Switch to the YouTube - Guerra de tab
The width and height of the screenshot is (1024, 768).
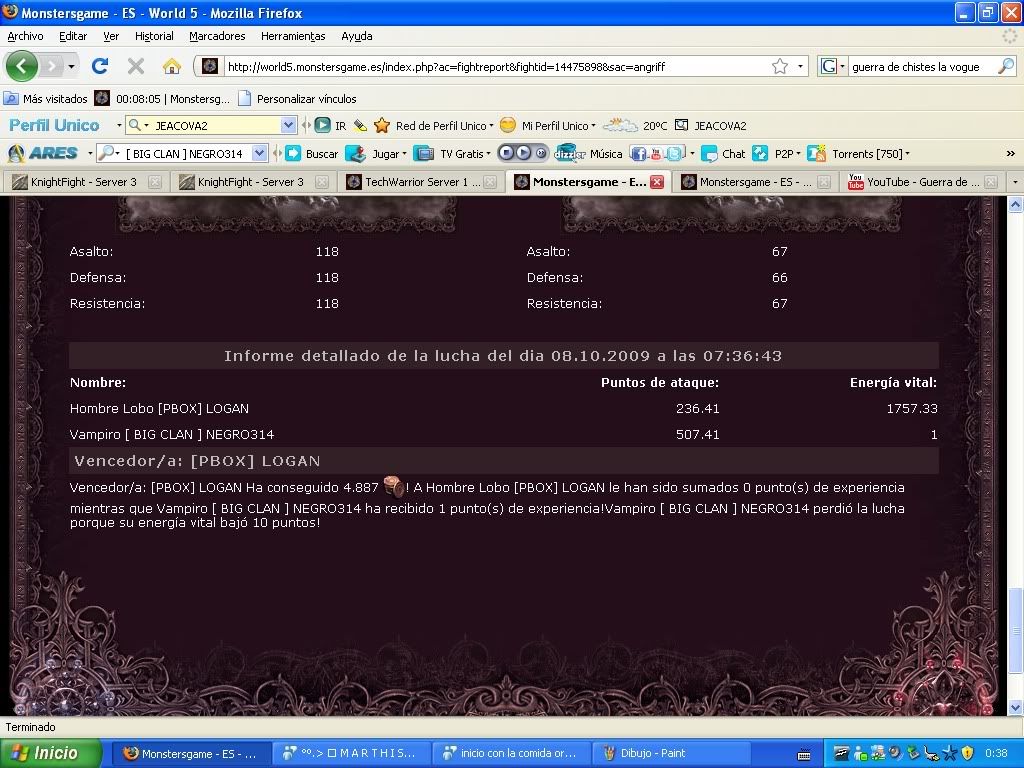(x=915, y=182)
